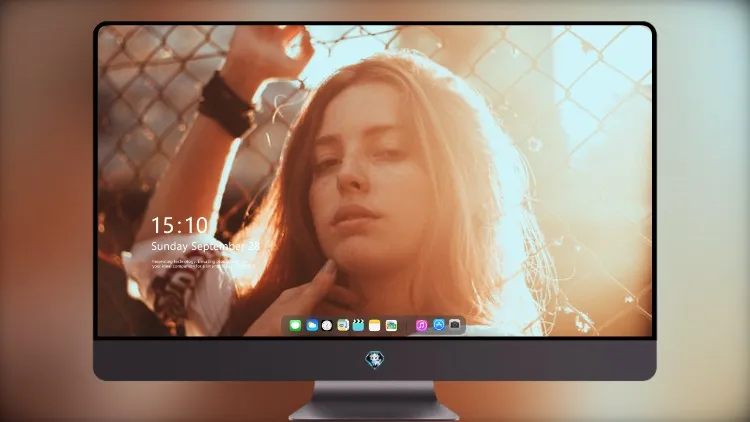Image resolution: width=750 pixels, height=422 pixels.
Task: Open the photo gallery app in dock
Action: [391, 325]
